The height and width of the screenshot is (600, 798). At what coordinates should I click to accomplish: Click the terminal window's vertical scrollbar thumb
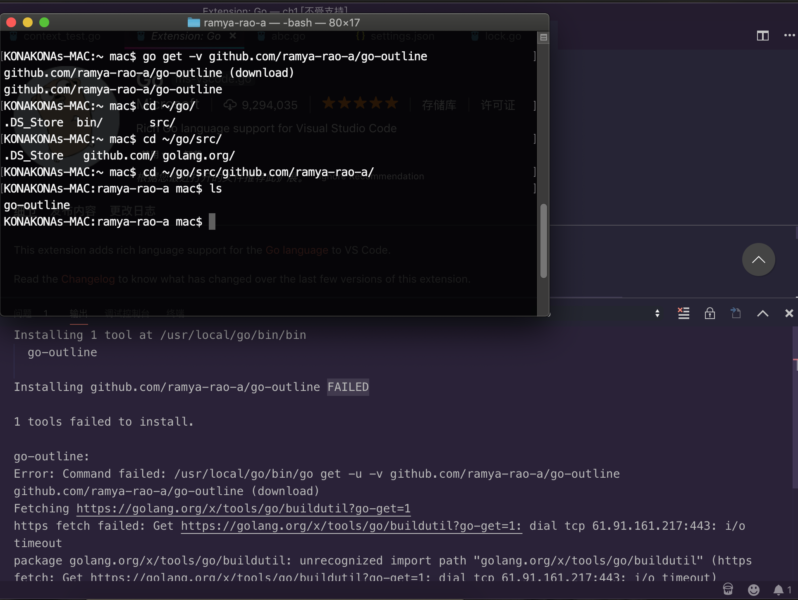544,241
